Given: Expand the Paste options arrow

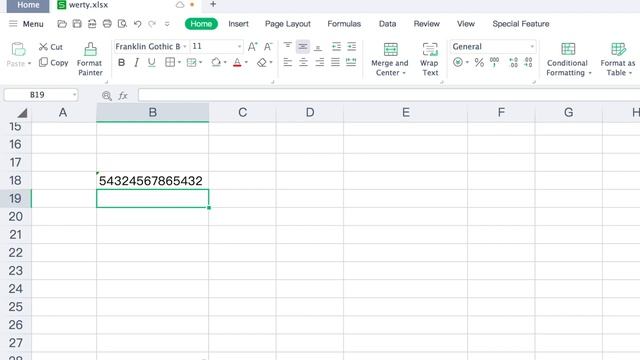Looking at the screenshot, I should tap(29, 64).
